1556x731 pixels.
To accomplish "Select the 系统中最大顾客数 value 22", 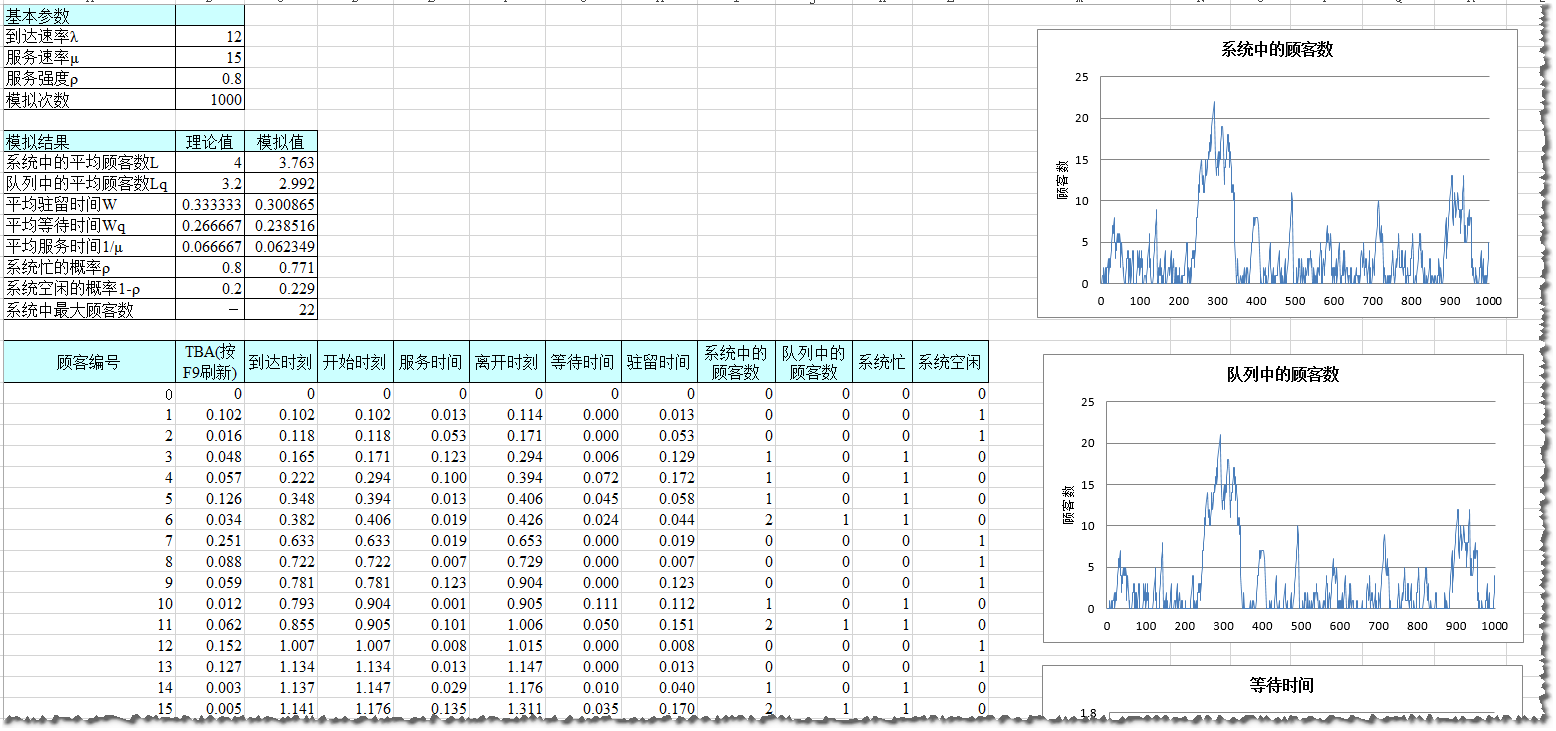I will click(281, 310).
